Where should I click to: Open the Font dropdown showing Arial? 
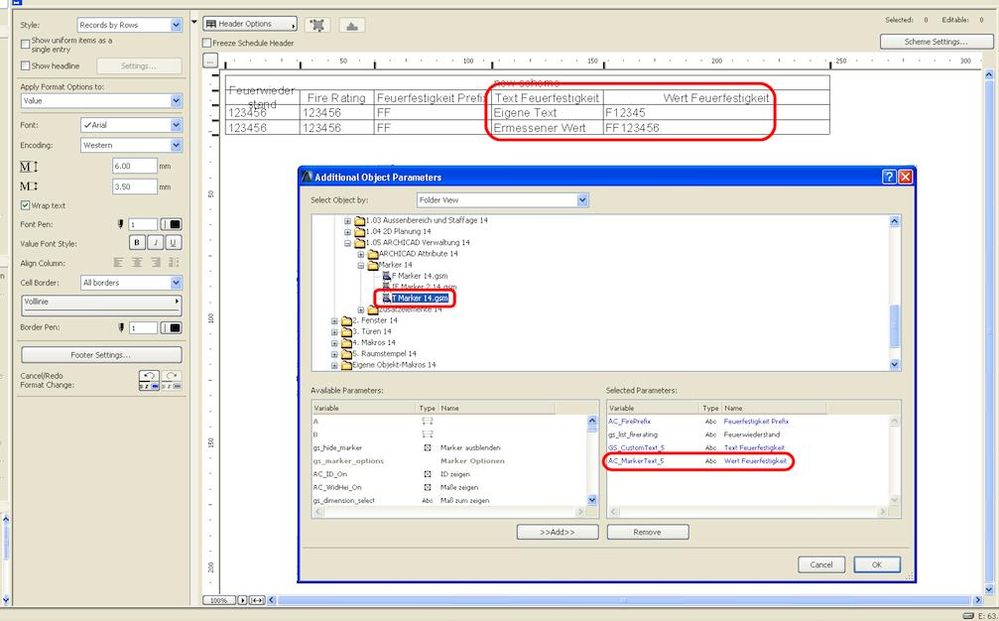(131, 125)
